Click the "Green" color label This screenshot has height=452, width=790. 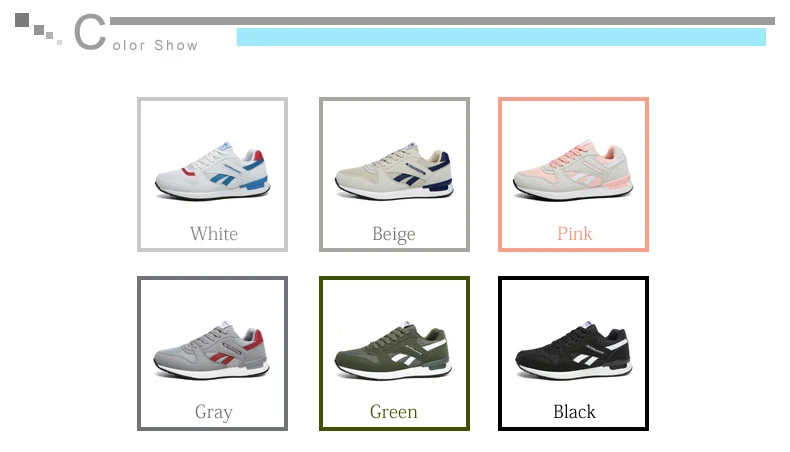[393, 412]
